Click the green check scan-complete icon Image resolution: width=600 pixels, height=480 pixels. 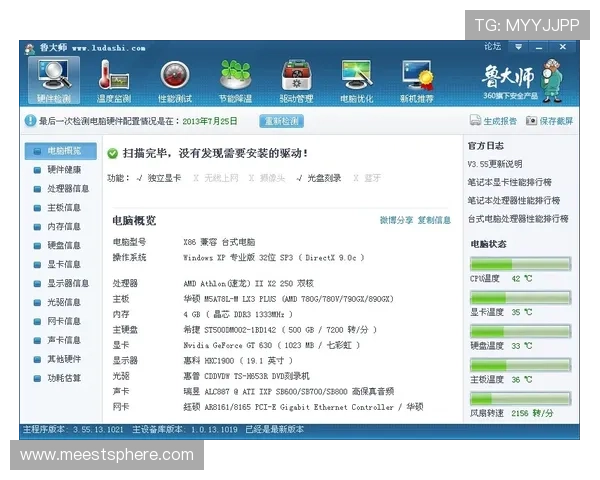pos(112,153)
